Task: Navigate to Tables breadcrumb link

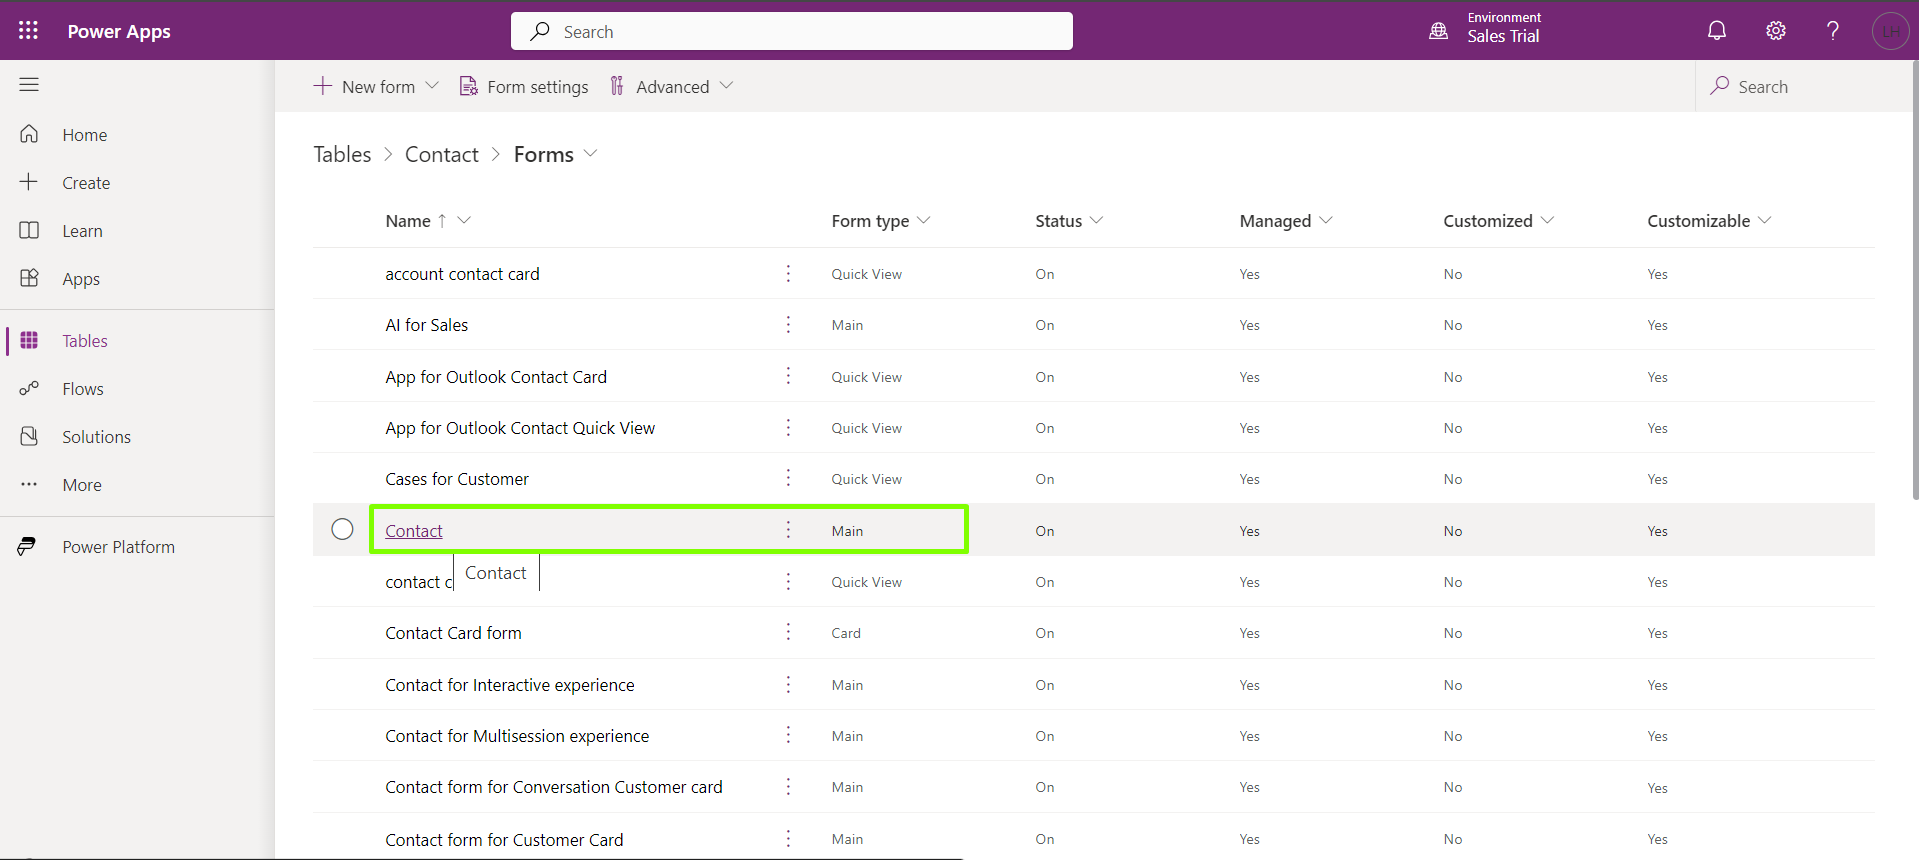Action: 342,154
